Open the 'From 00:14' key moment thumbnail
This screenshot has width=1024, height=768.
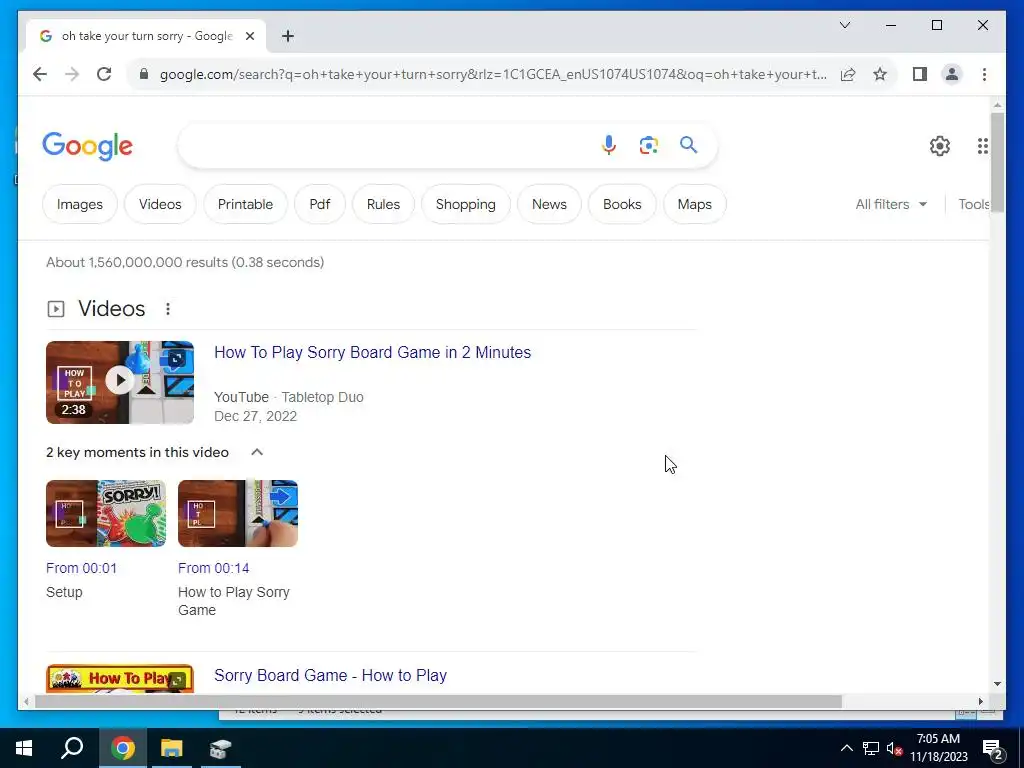(238, 513)
